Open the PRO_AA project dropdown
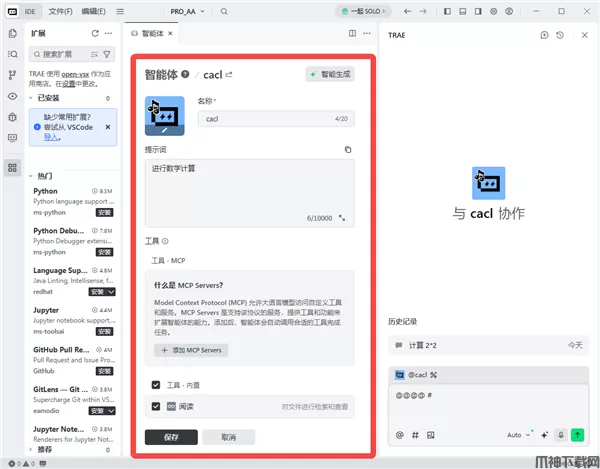The image size is (600, 469). pos(187,11)
